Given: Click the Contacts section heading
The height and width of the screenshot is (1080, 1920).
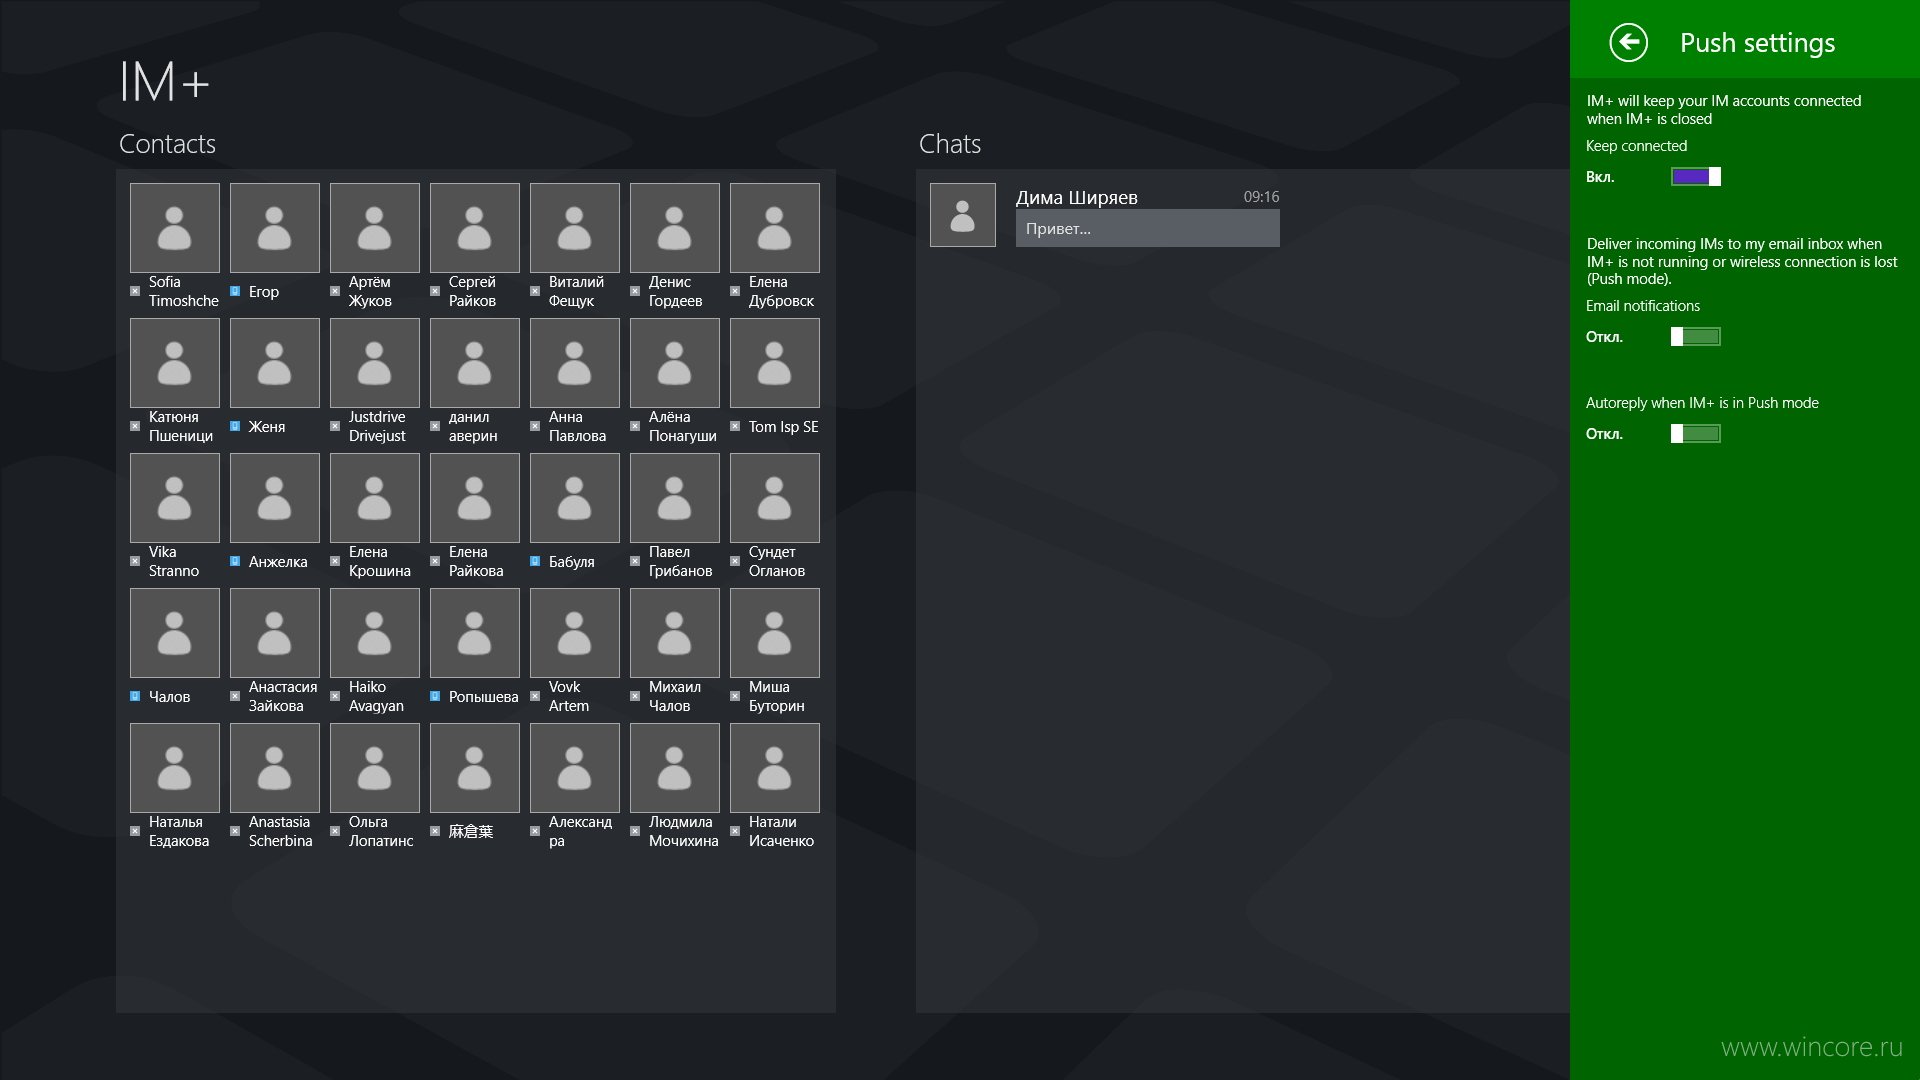Looking at the screenshot, I should click(x=167, y=144).
